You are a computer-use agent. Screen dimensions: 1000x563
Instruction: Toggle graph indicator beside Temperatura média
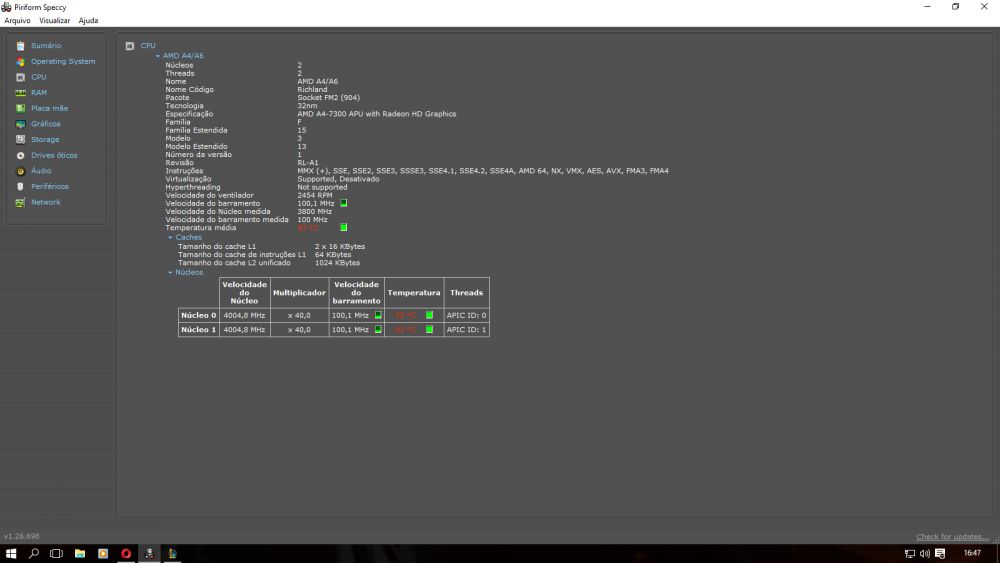[343, 227]
